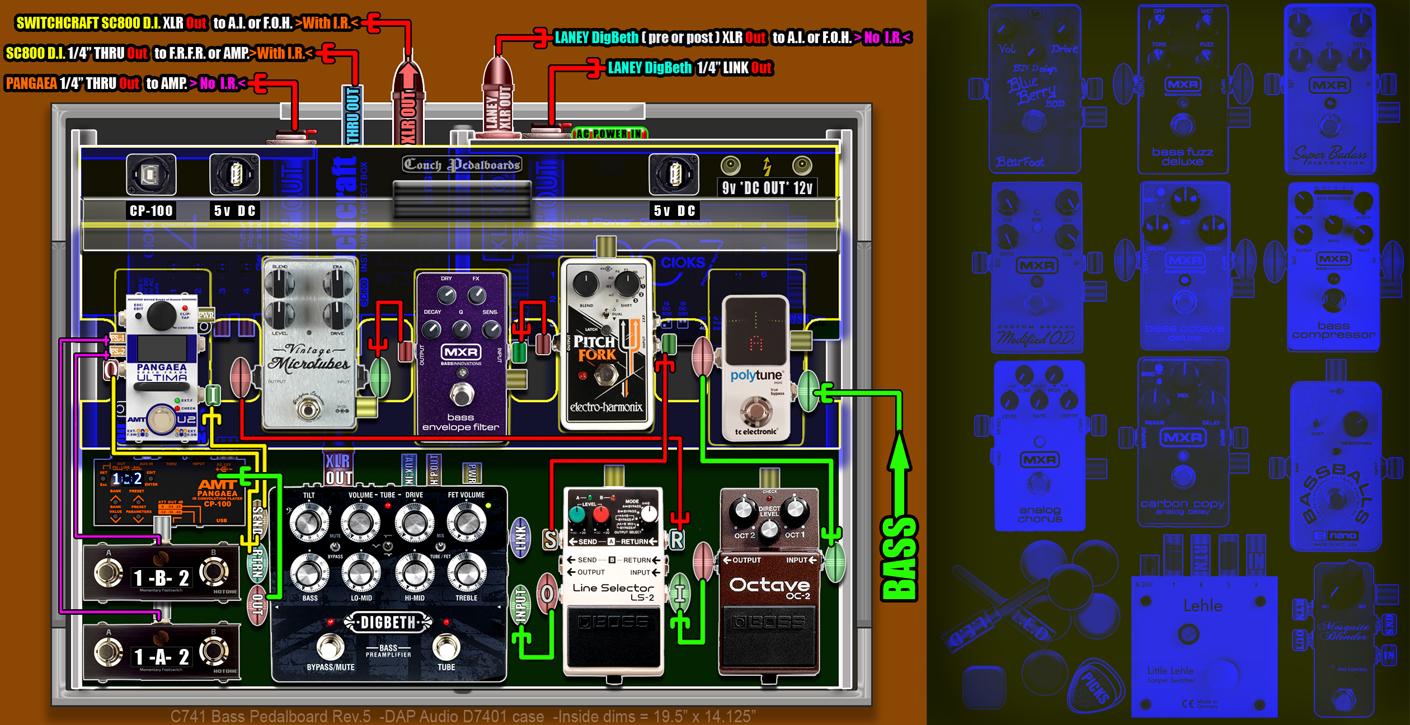Screen dimensions: 1410x725
Task: Adjust the Microtubes Level knob
Action: pyautogui.click(x=281, y=316)
